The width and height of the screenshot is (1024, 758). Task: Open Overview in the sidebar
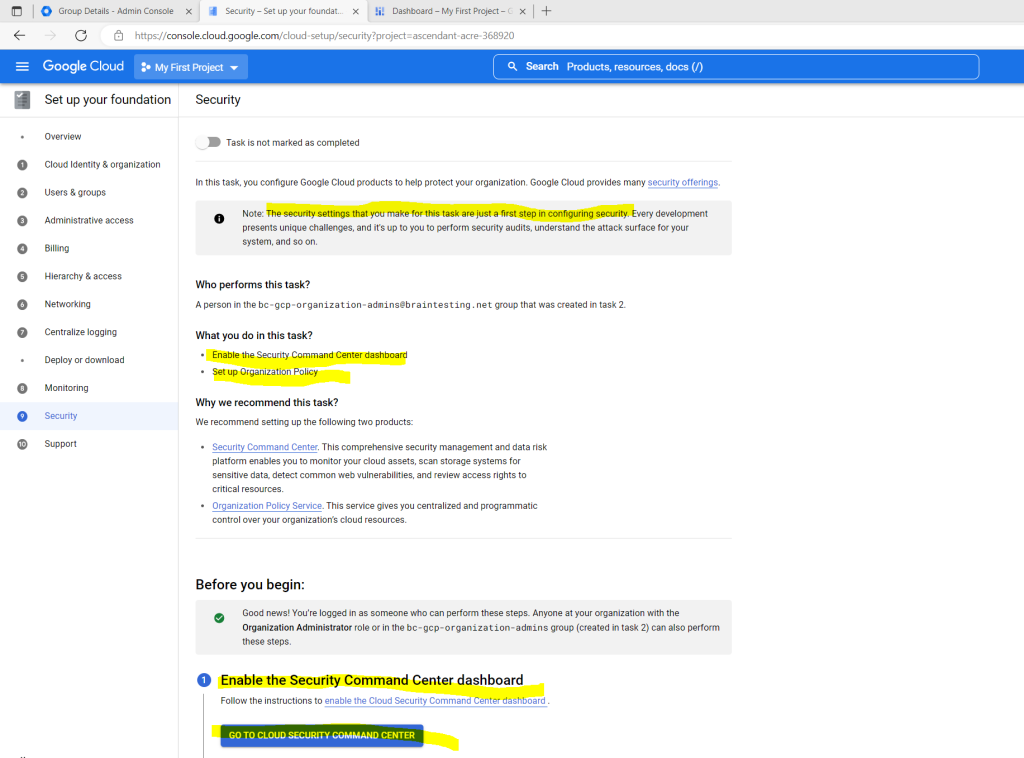[x=63, y=136]
